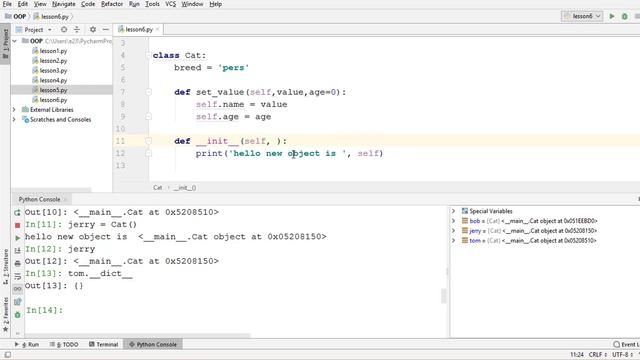Fold the class Cat block in gutter
Viewport: 640px width, 360px height.
(148, 55)
